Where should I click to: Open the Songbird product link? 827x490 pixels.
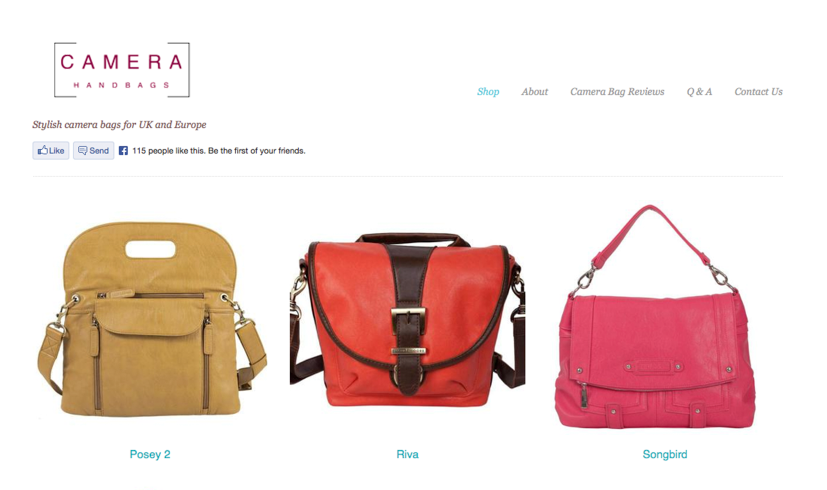tap(665, 454)
